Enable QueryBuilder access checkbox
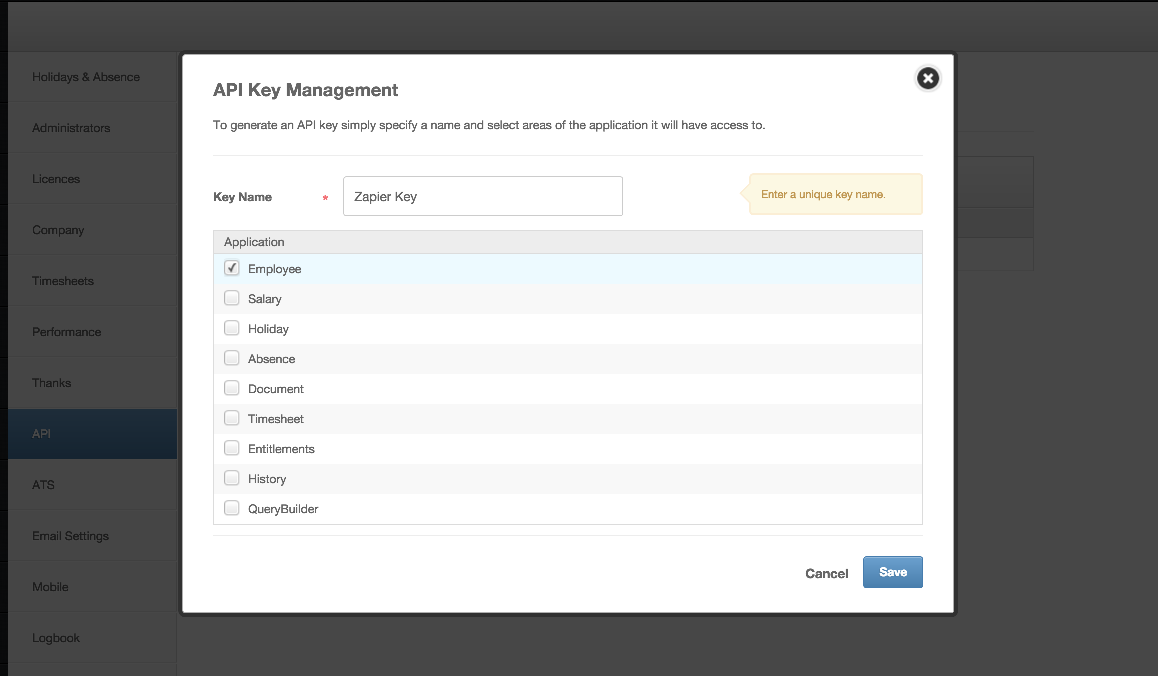This screenshot has width=1158, height=676. [232, 508]
